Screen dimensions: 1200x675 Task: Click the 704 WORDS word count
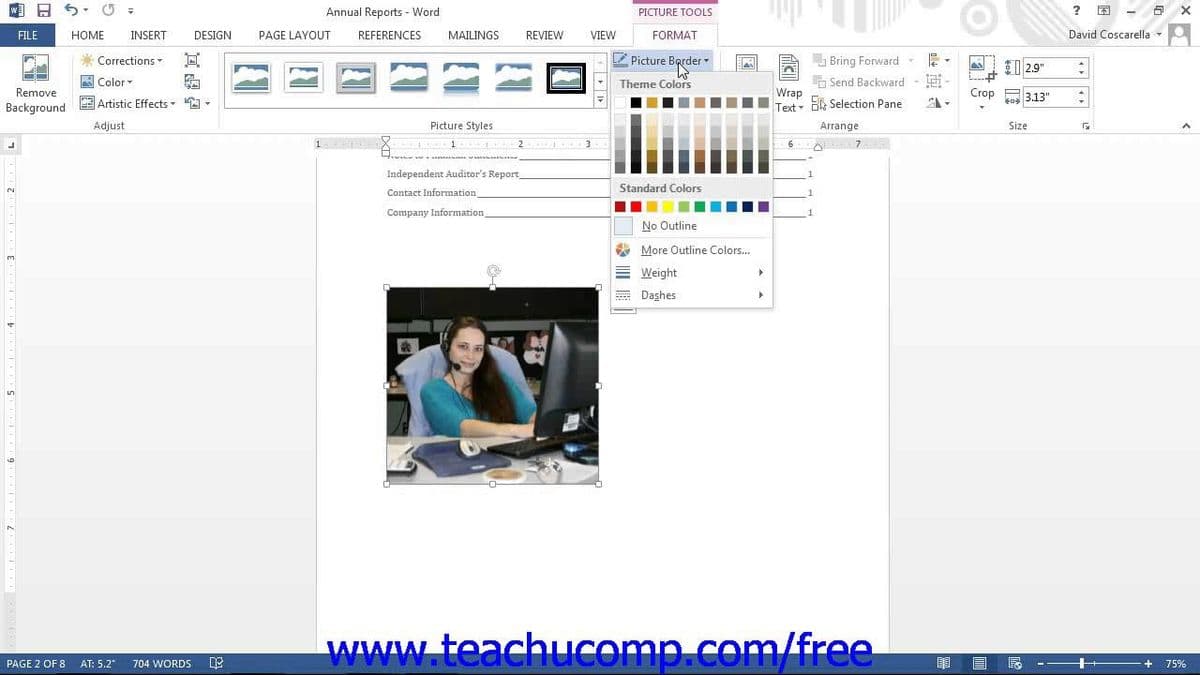[162, 664]
